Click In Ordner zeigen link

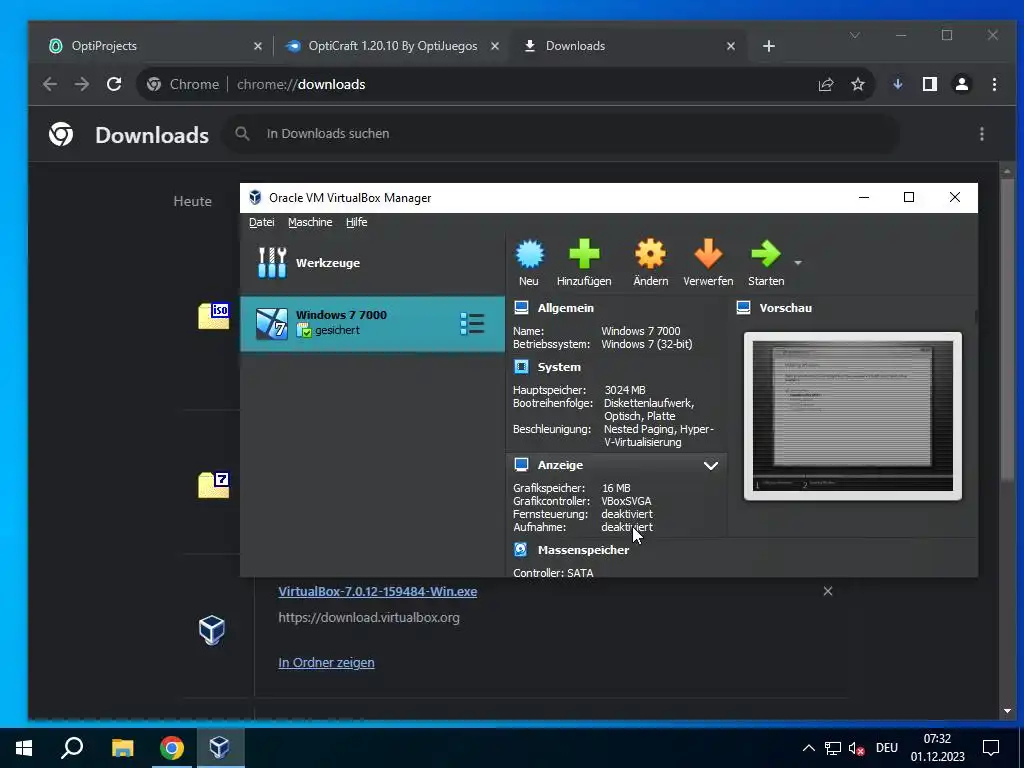pyautogui.click(x=327, y=662)
